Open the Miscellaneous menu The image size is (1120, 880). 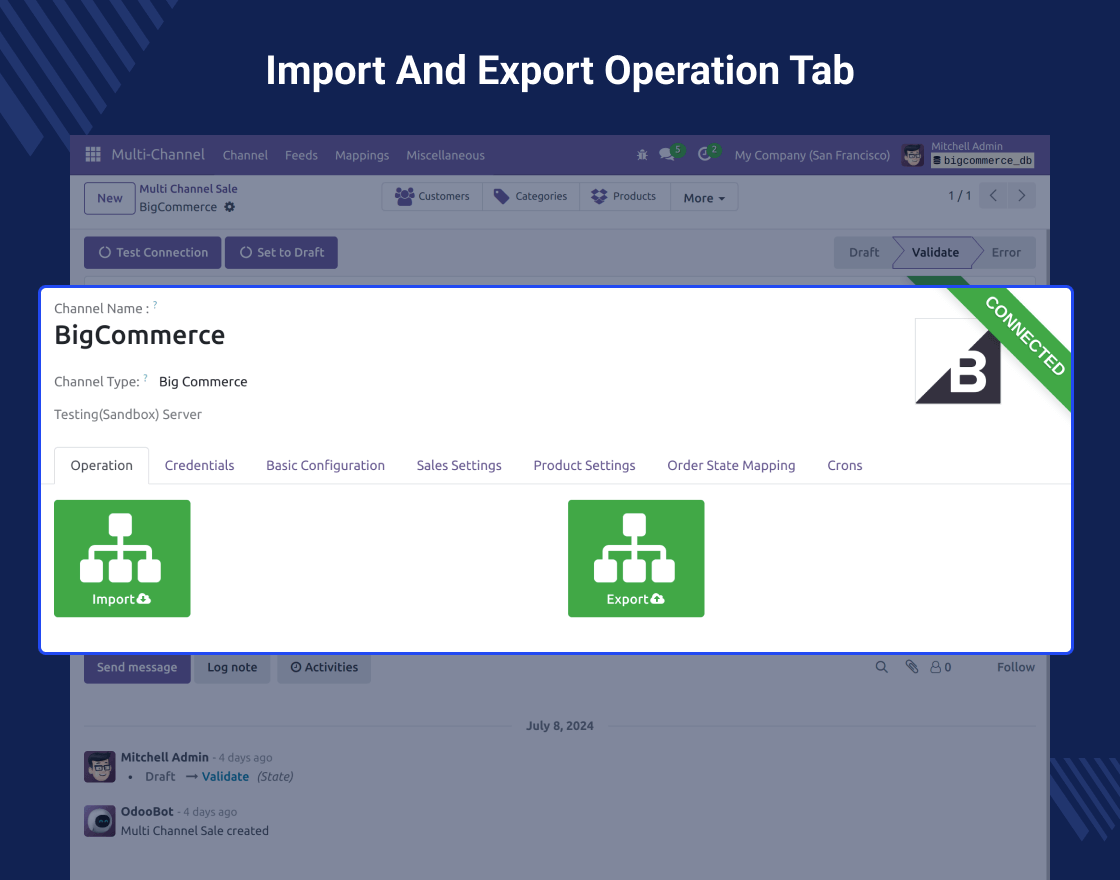pos(445,155)
